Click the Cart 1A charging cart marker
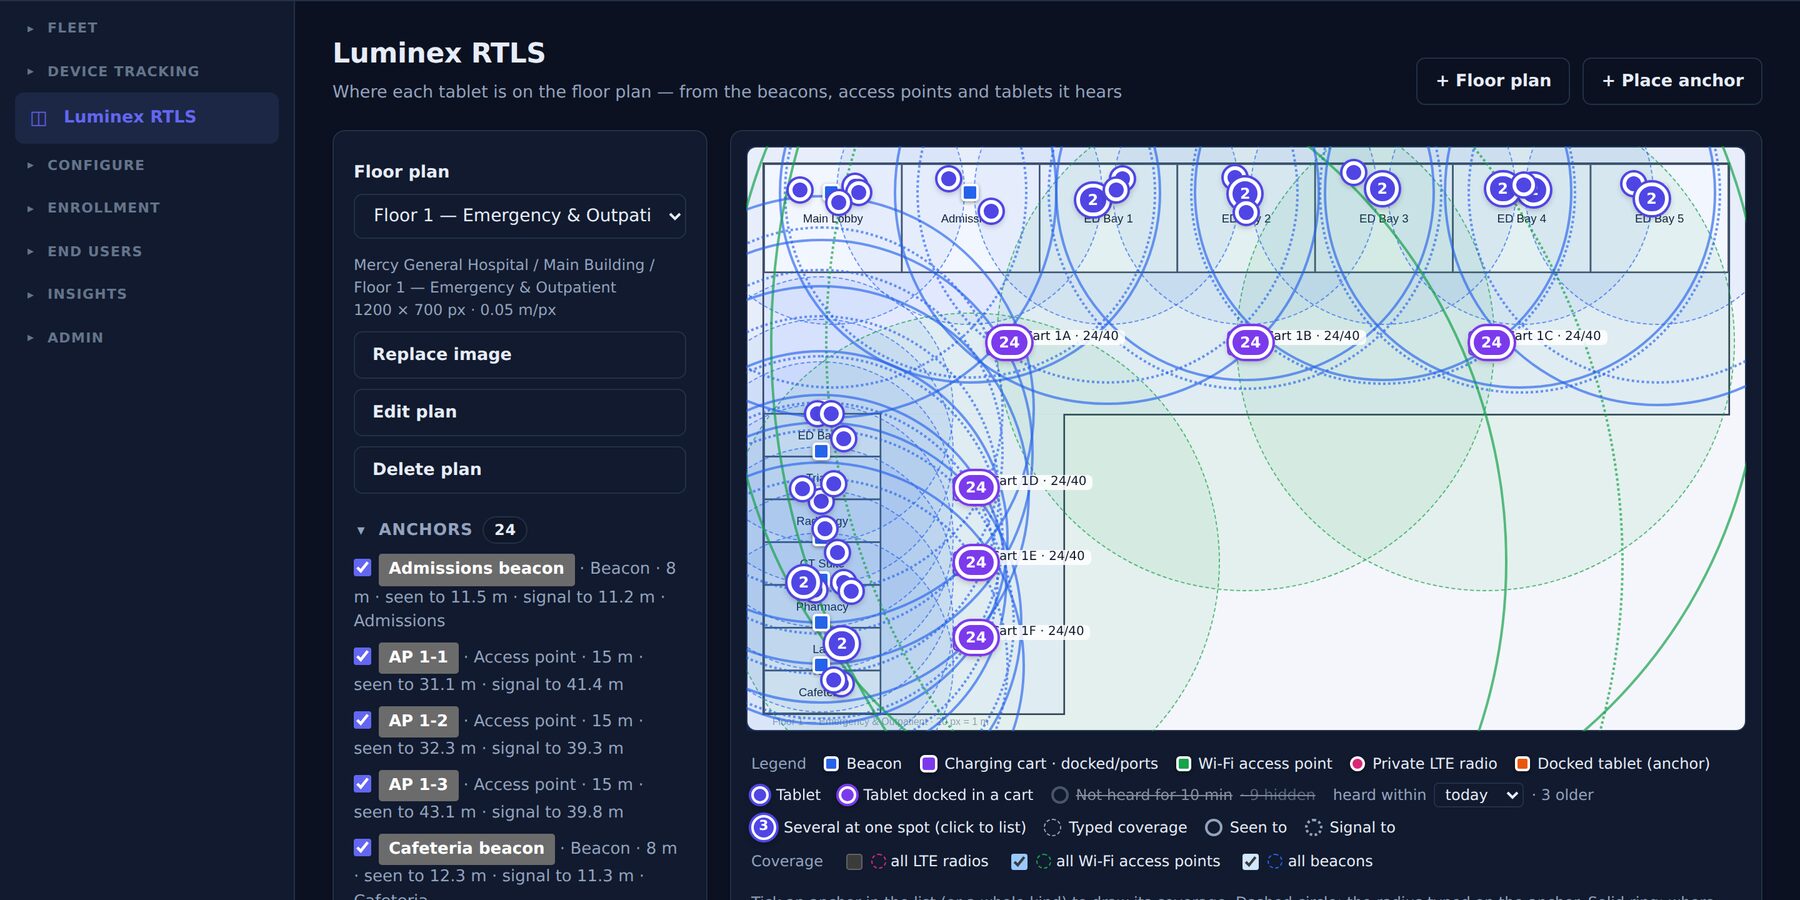This screenshot has height=900, width=1800. click(1009, 342)
